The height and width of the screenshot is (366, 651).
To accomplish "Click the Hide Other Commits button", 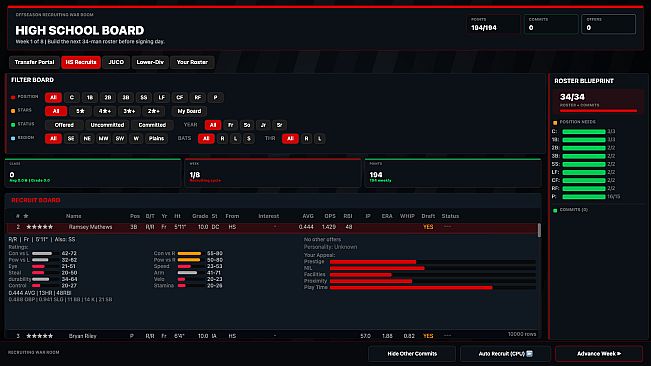I will click(412, 354).
